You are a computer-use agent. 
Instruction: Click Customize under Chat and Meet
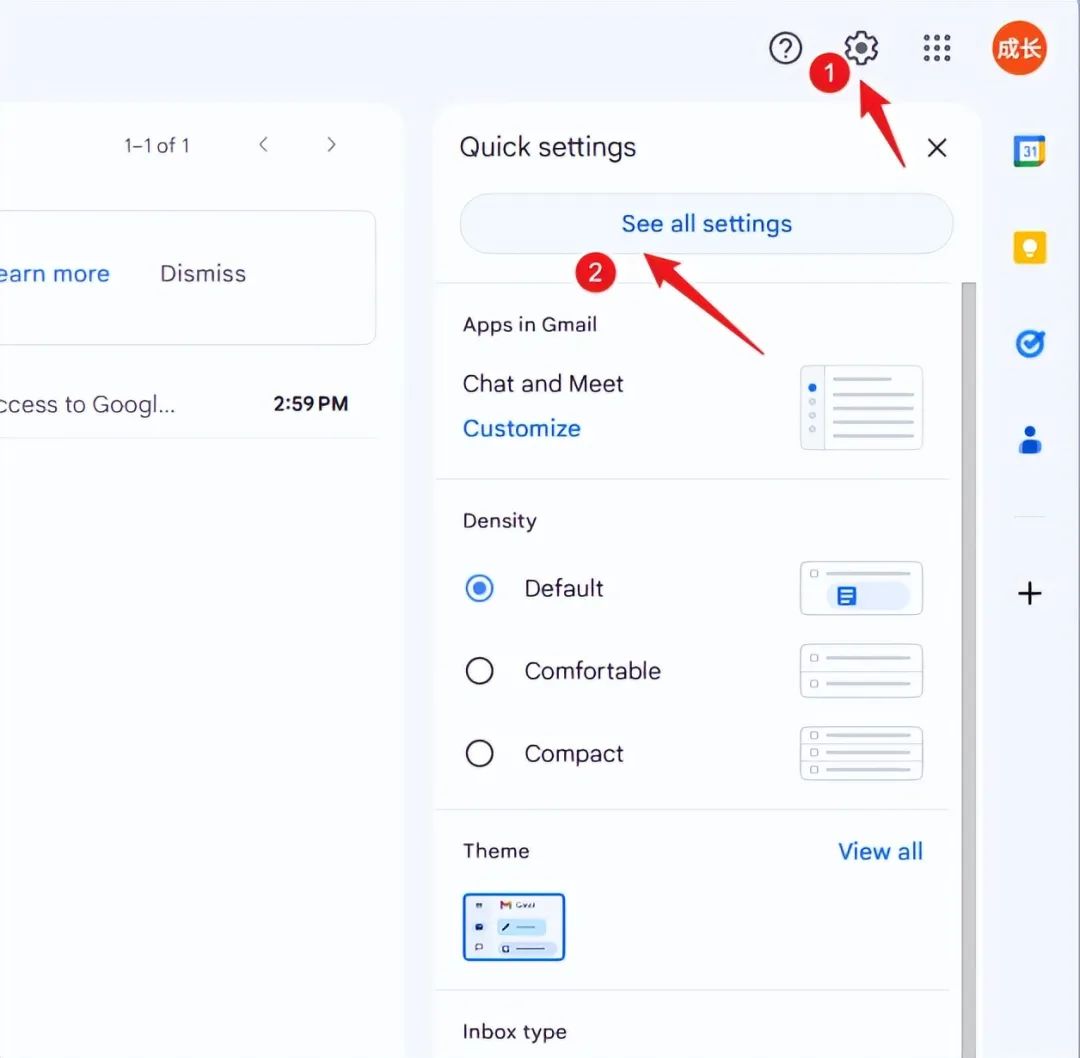click(521, 428)
